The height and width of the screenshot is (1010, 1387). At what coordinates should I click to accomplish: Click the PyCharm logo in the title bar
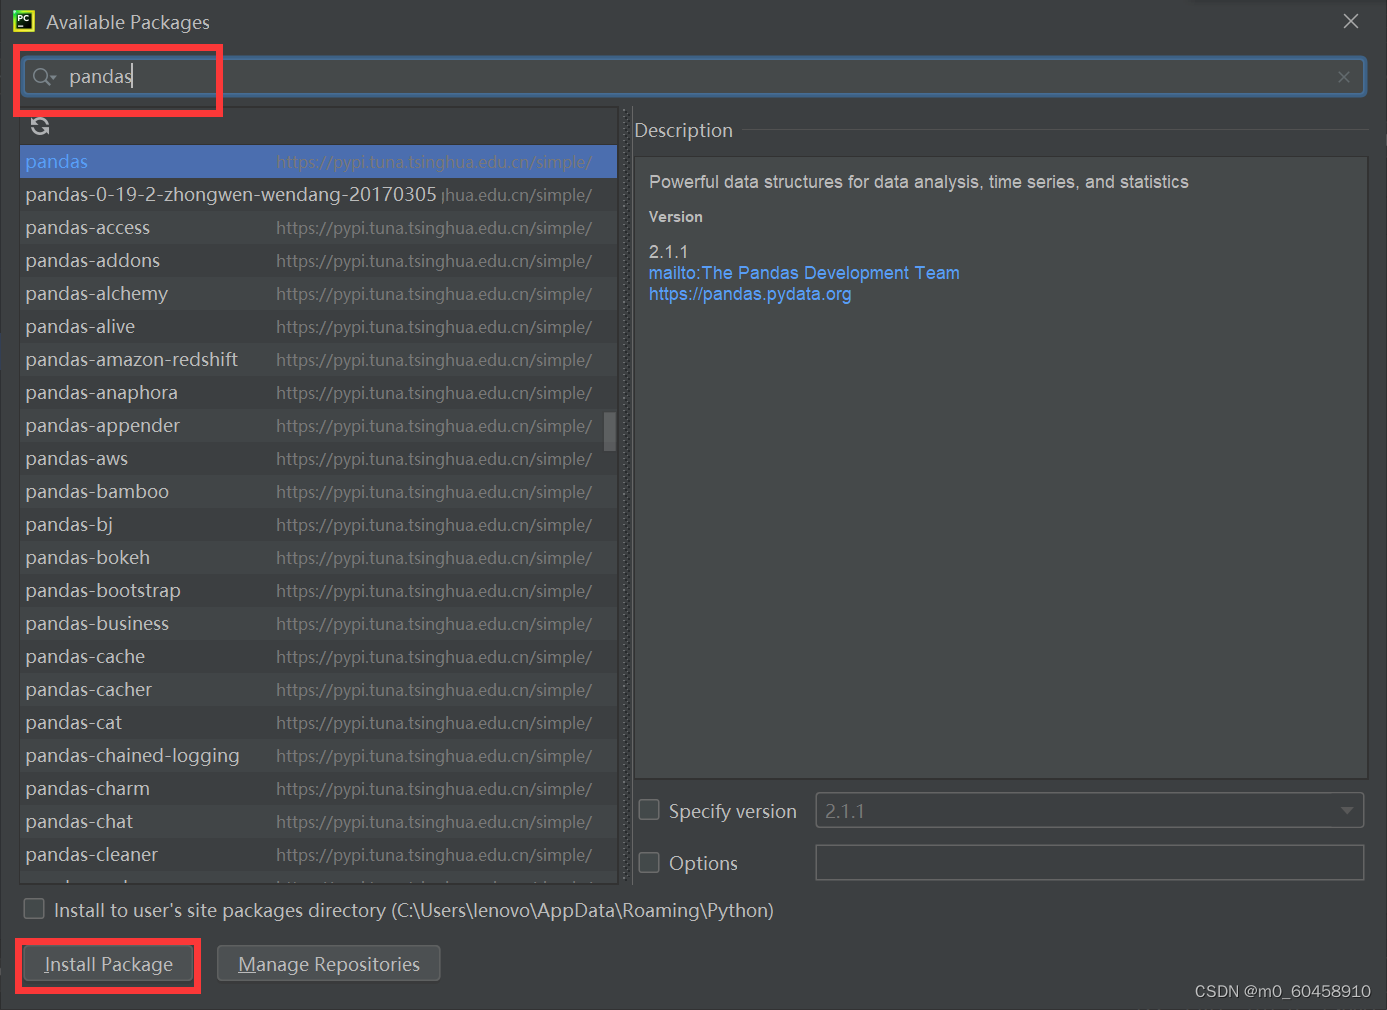pos(24,21)
